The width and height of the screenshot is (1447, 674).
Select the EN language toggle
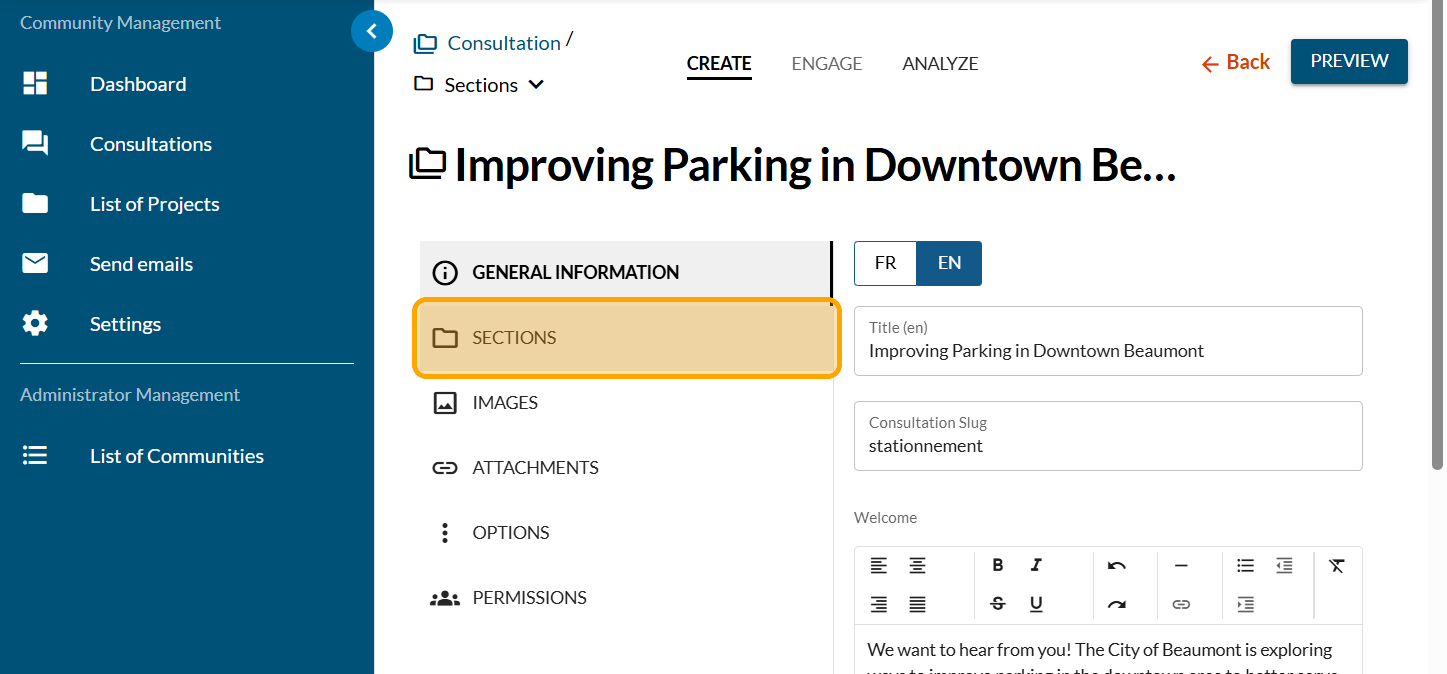tap(949, 263)
